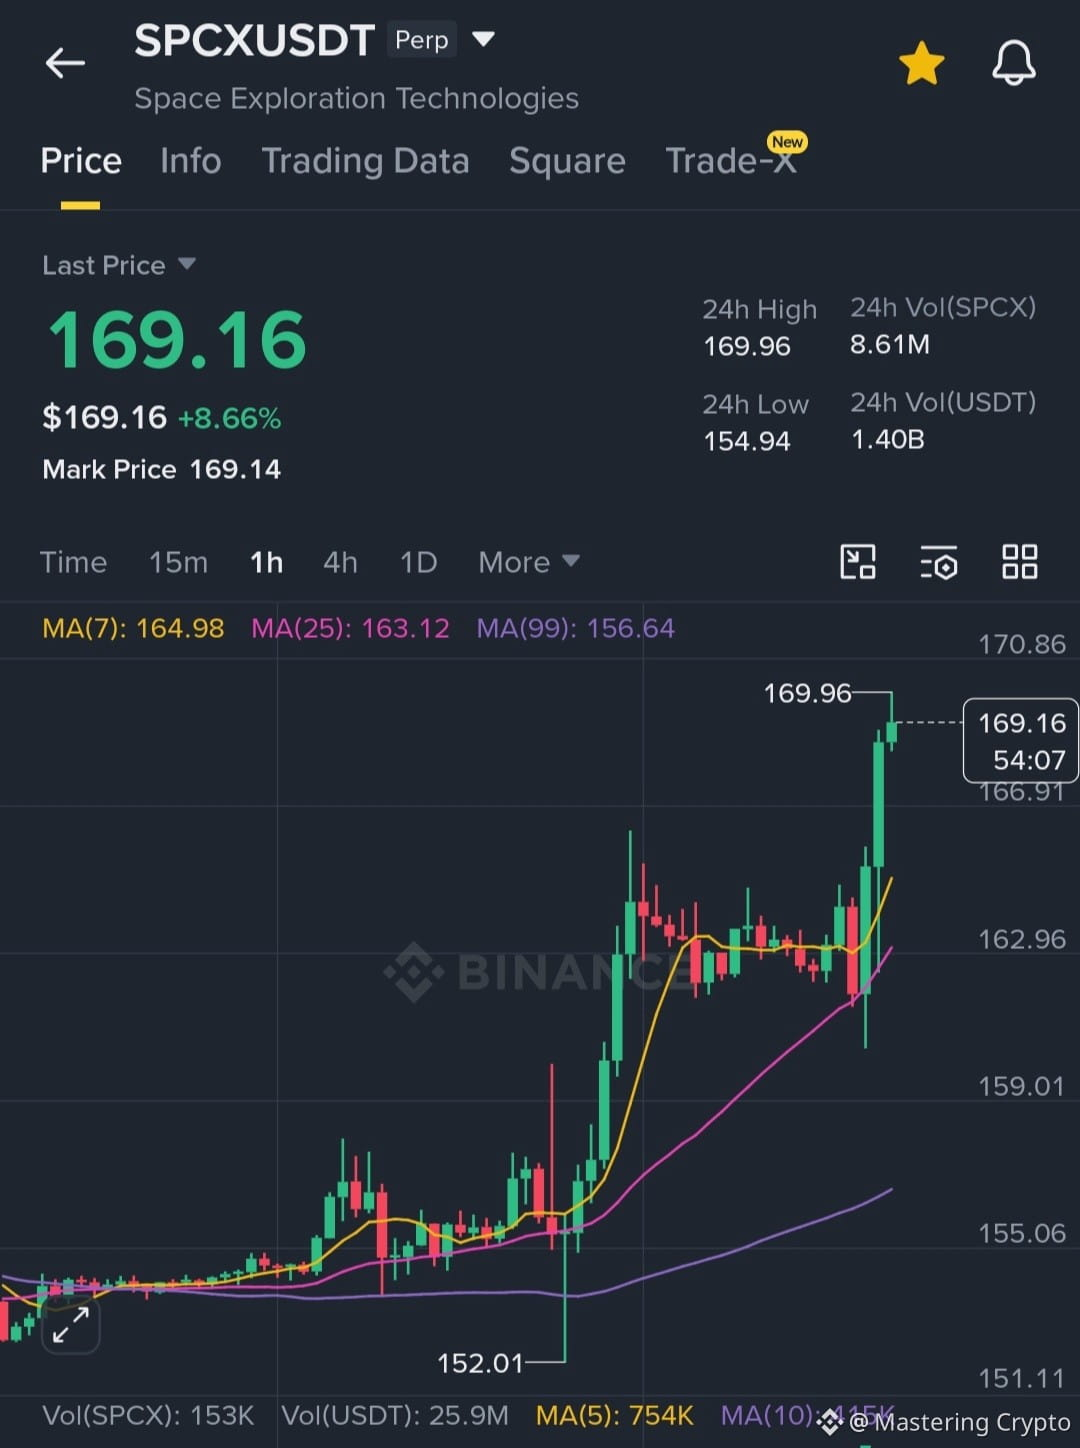The image size is (1080, 1448).
Task: Click the 24h High value 169.96
Action: tap(747, 346)
